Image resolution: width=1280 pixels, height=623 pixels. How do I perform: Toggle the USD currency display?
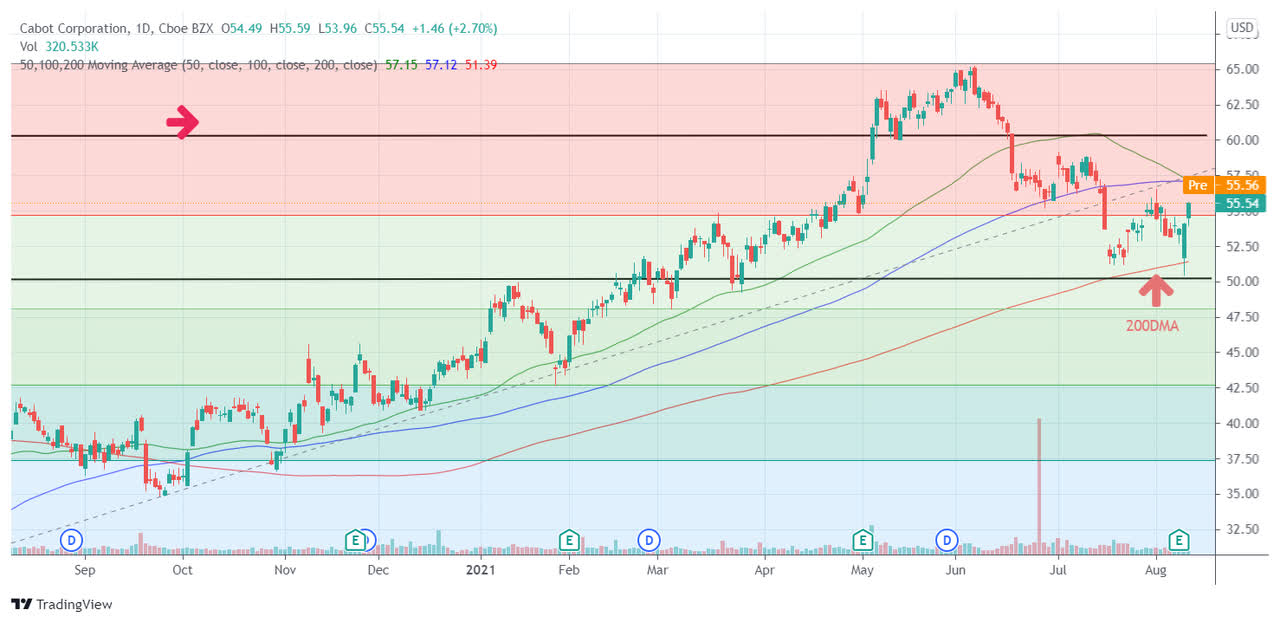1240,27
